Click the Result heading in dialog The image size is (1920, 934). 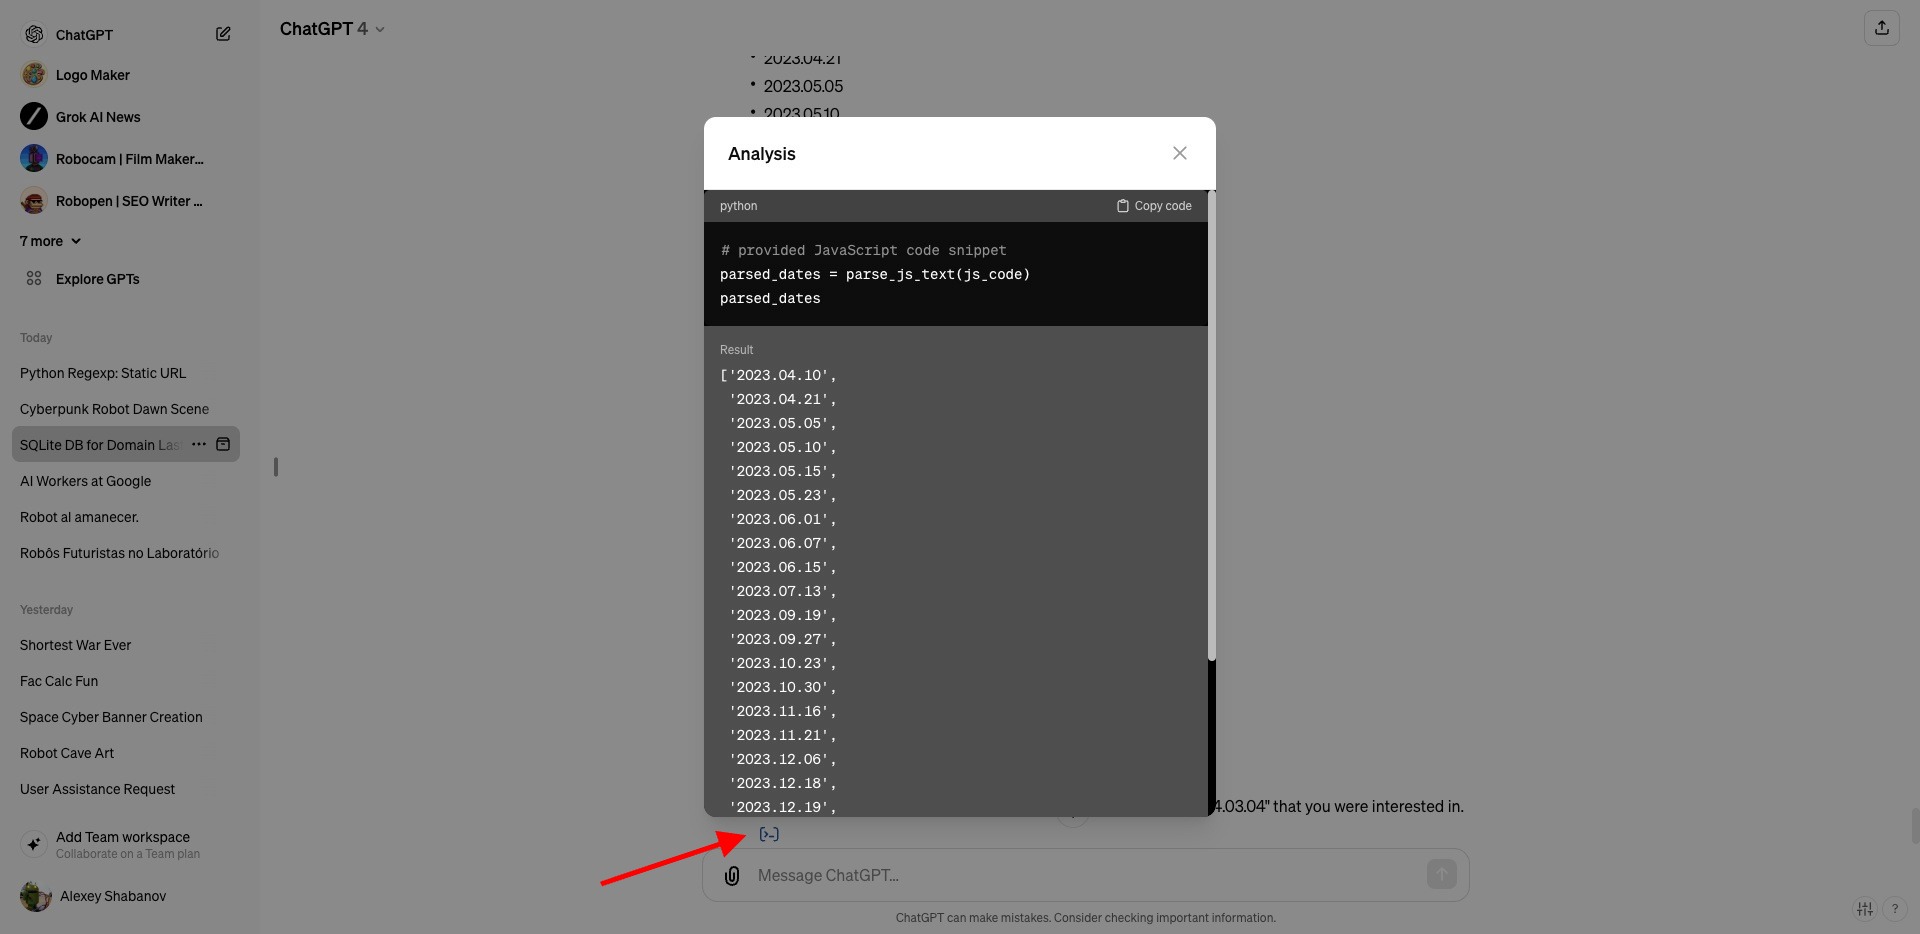[736, 350]
